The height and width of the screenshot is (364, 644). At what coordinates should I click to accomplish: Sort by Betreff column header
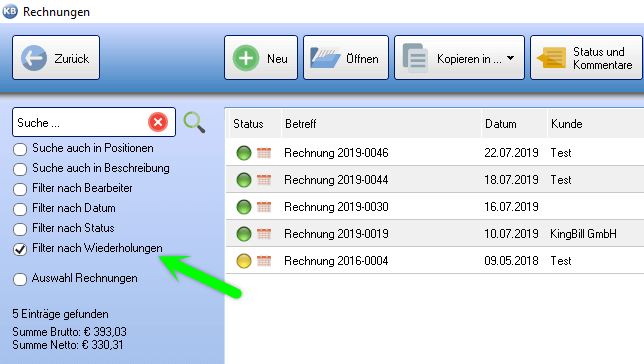[x=381, y=124]
